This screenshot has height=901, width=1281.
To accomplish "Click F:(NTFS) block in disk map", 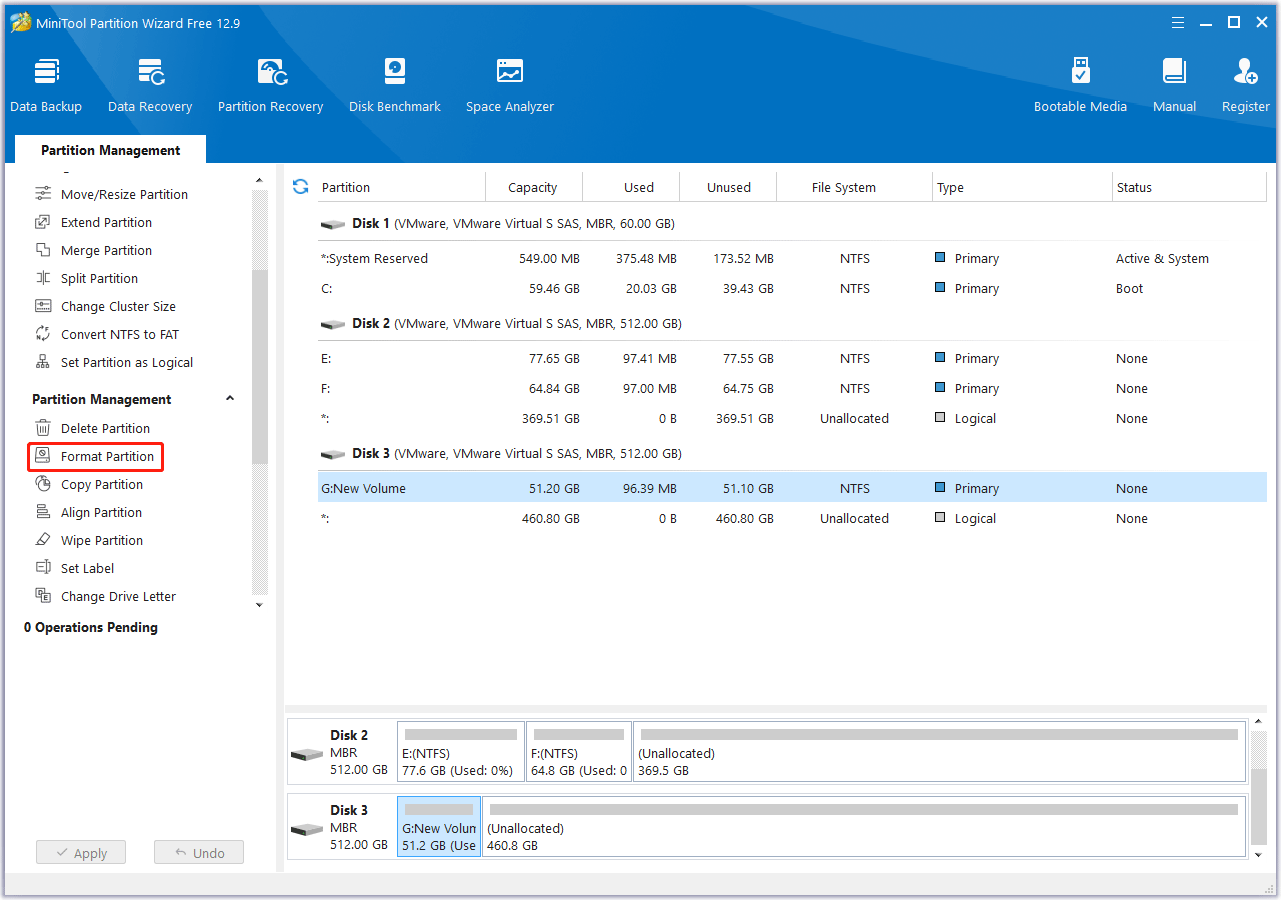I will coord(579,752).
